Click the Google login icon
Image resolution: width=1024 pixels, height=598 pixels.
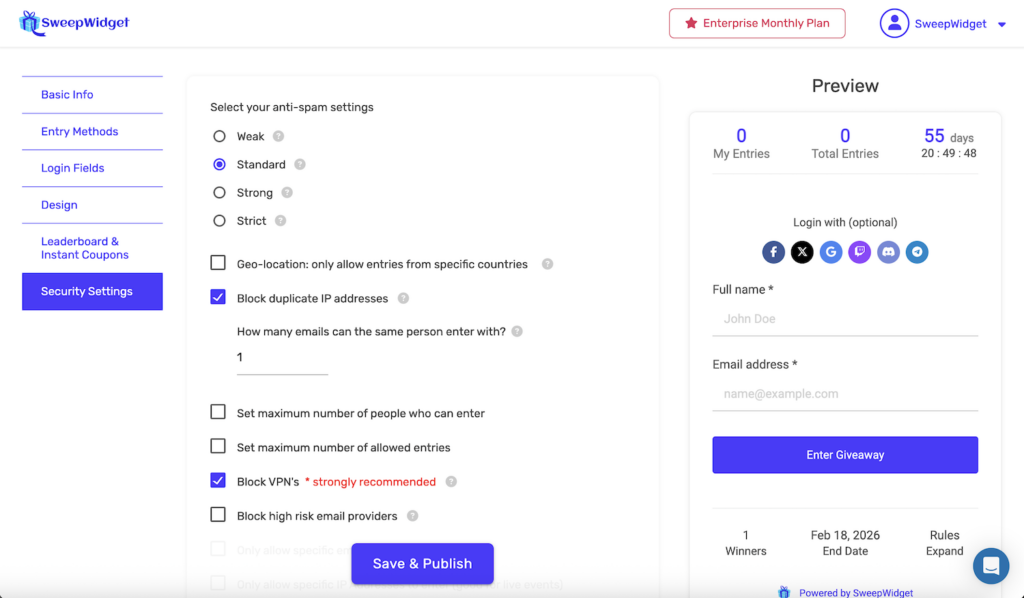pyautogui.click(x=830, y=252)
